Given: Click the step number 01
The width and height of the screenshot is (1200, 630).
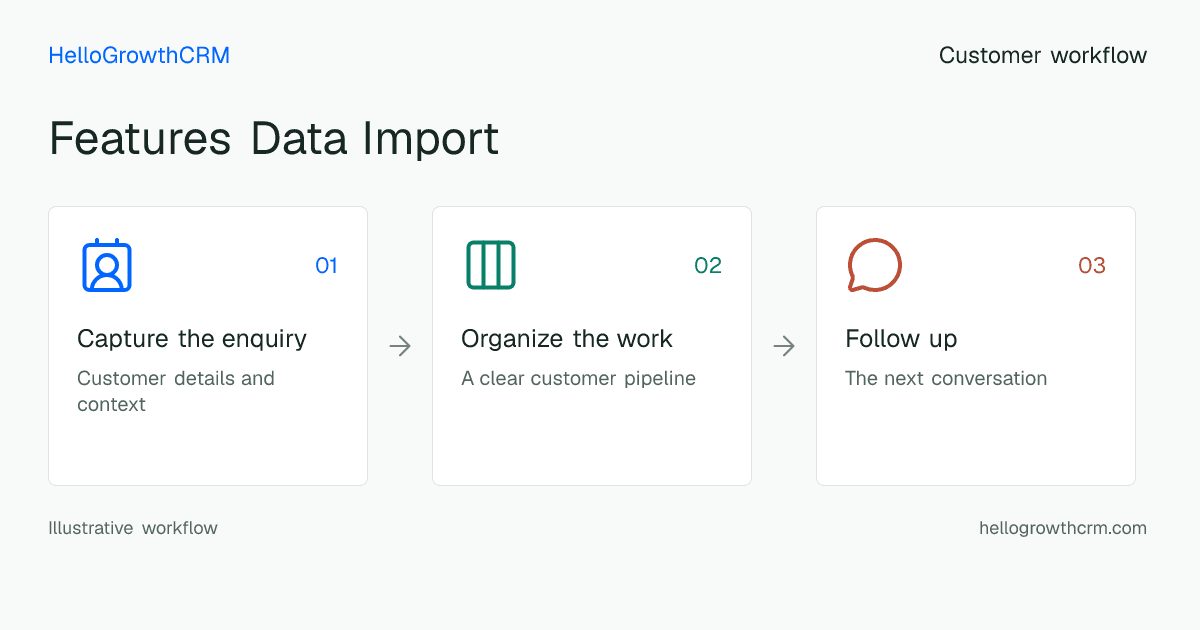Looking at the screenshot, I should 326,265.
